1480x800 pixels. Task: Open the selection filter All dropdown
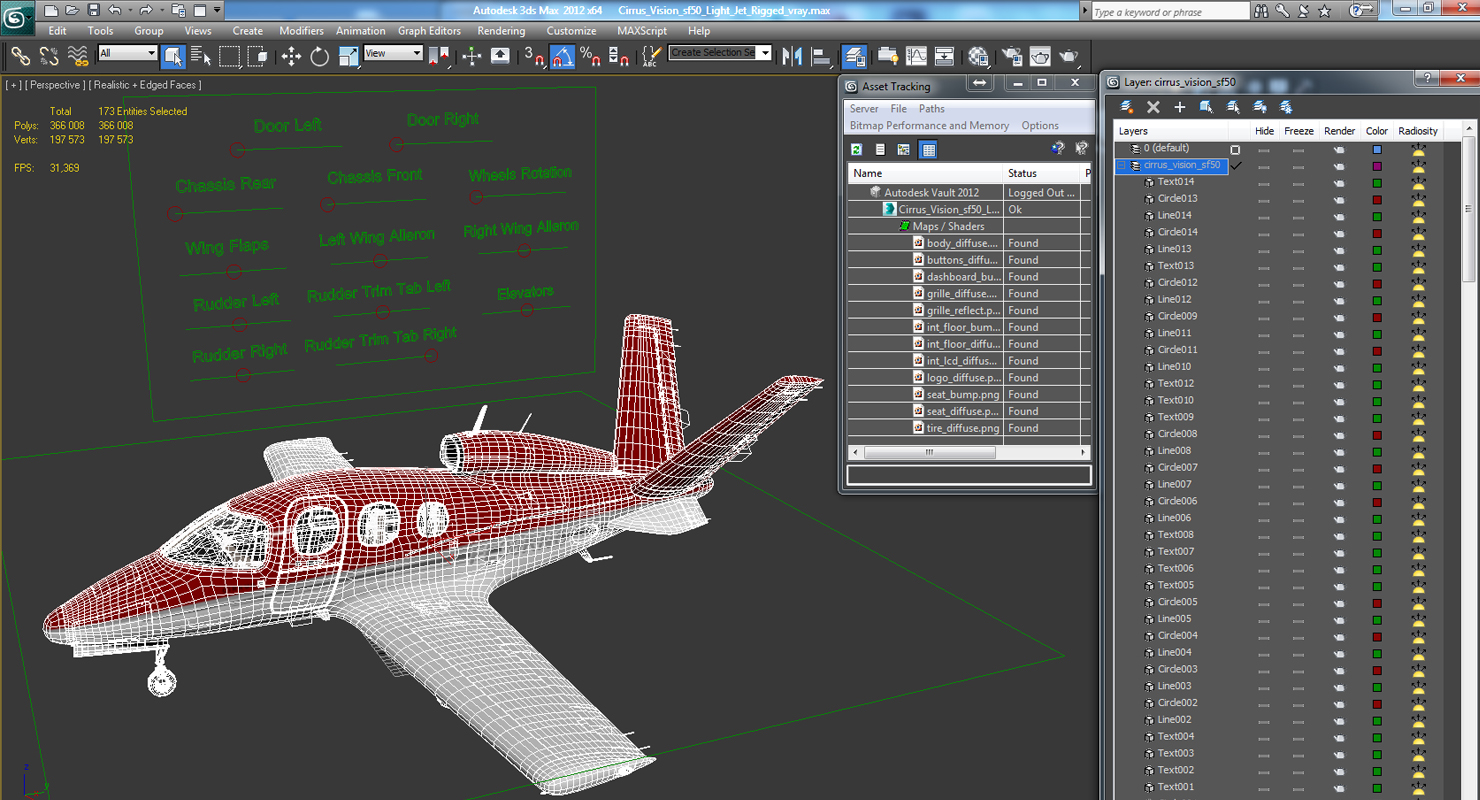click(x=127, y=53)
